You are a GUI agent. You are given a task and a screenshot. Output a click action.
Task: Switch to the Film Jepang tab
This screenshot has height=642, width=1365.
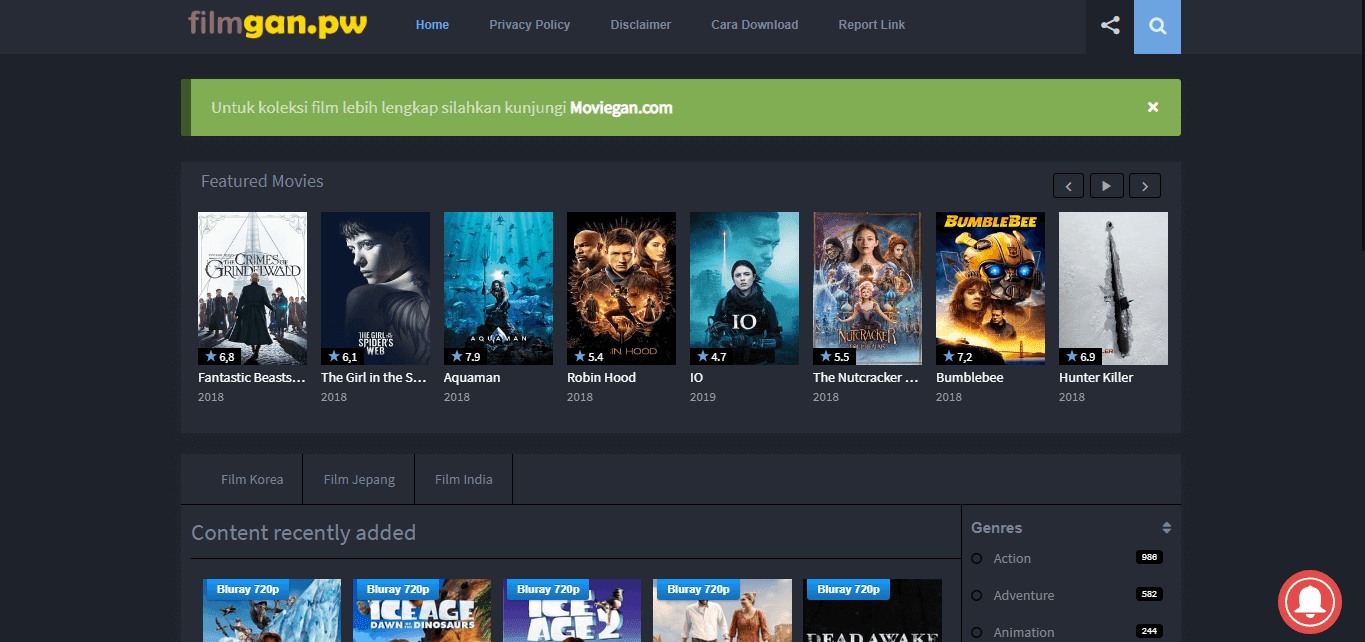[358, 479]
